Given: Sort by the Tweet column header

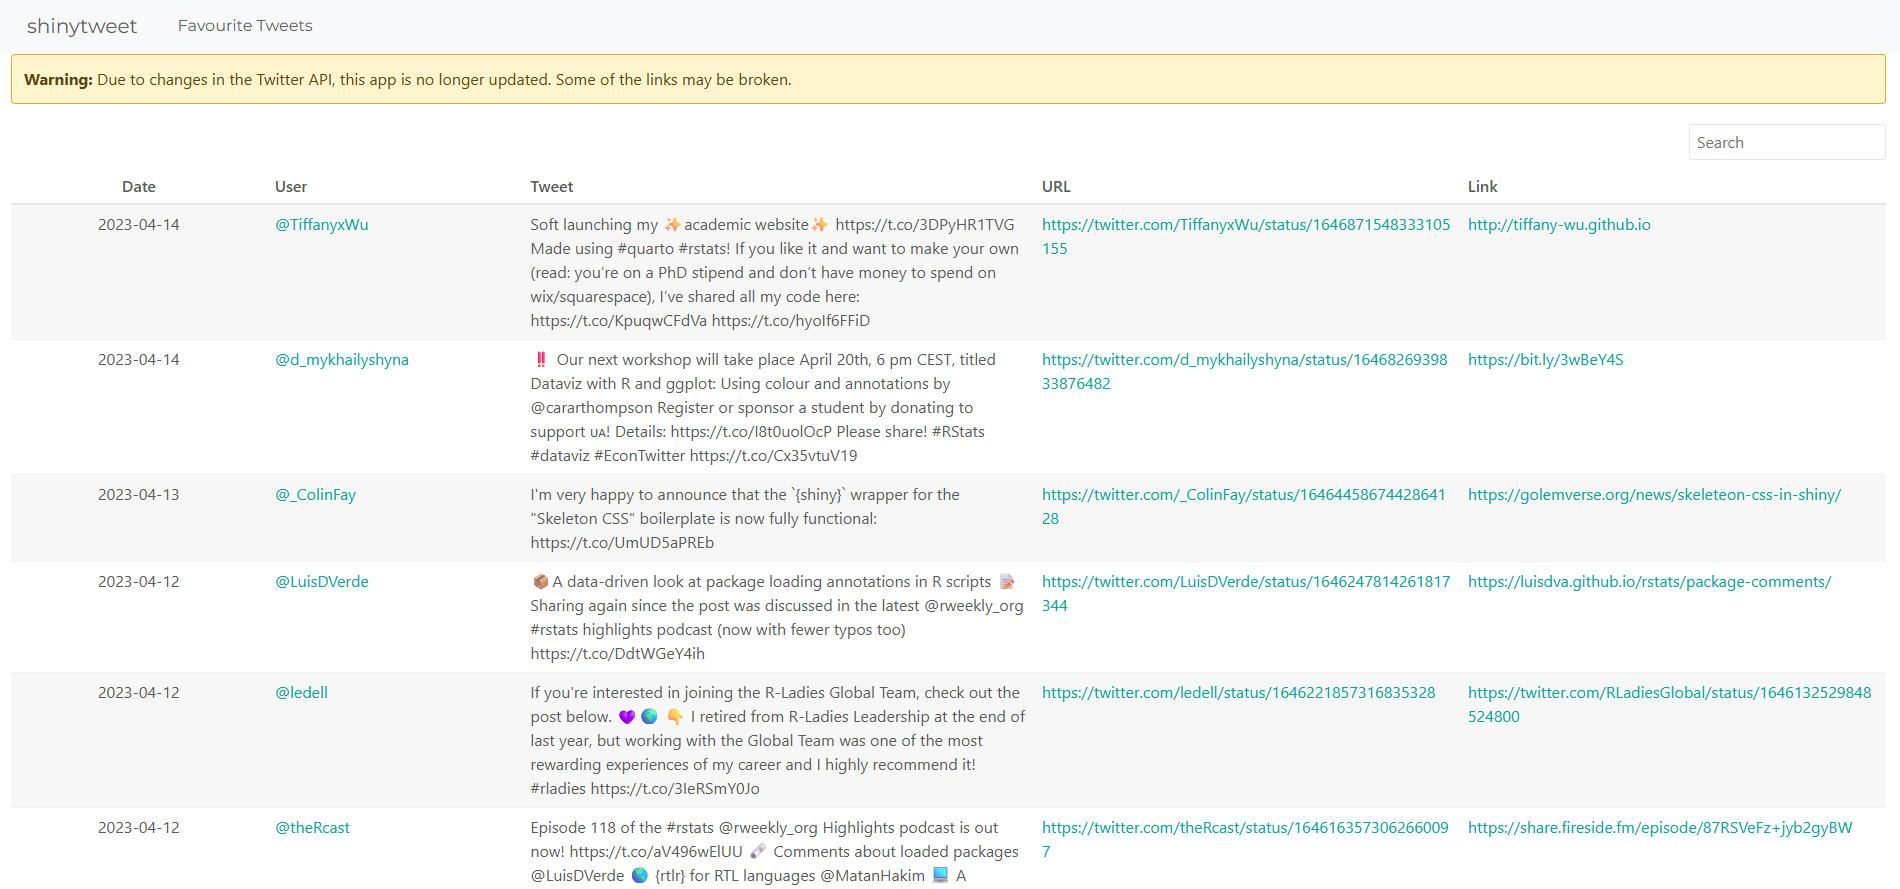Looking at the screenshot, I should tap(552, 187).
